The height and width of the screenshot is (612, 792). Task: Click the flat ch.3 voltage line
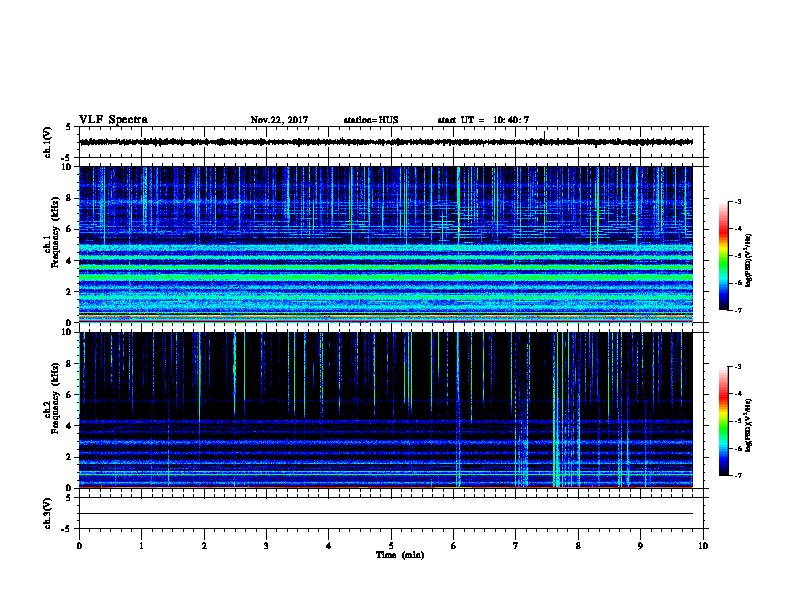pyautogui.click(x=386, y=514)
